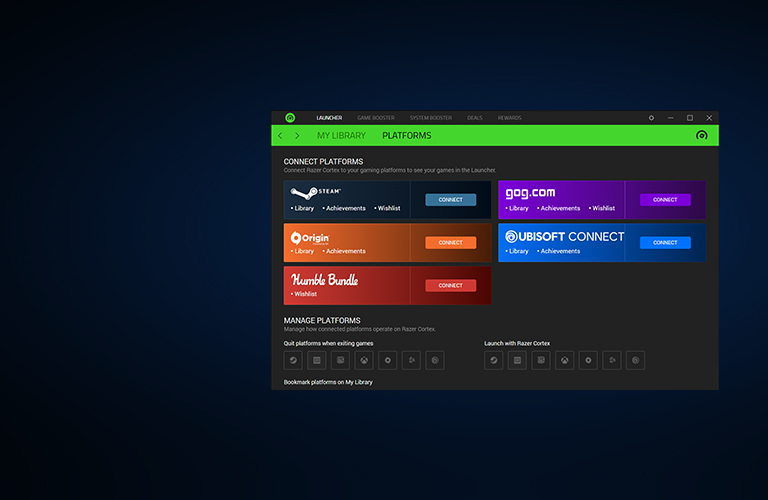The height and width of the screenshot is (500, 768).
Task: Click the Ubisoft Connect logo
Action: coord(564,237)
